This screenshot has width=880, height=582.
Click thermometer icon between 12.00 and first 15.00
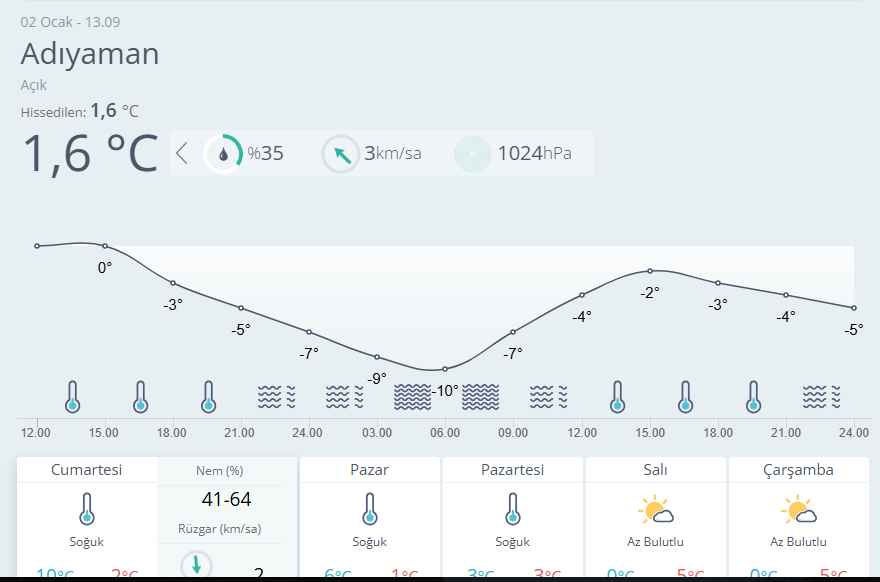coord(72,397)
